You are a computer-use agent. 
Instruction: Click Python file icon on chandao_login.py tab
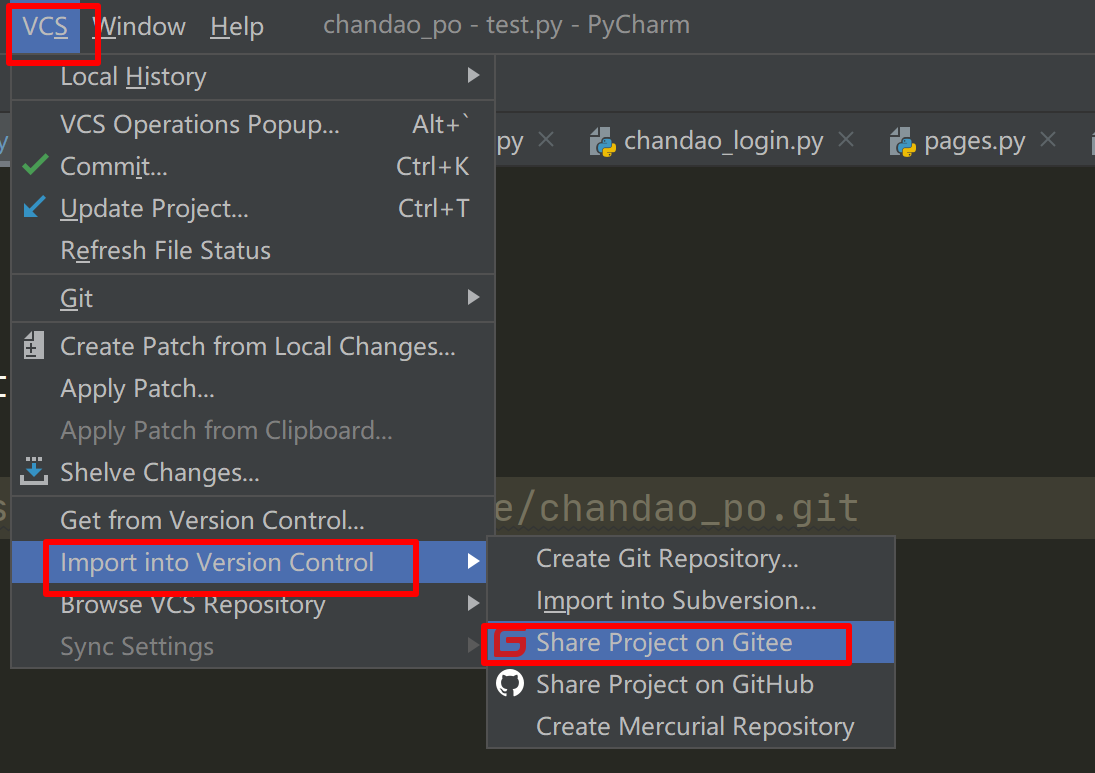[x=602, y=142]
